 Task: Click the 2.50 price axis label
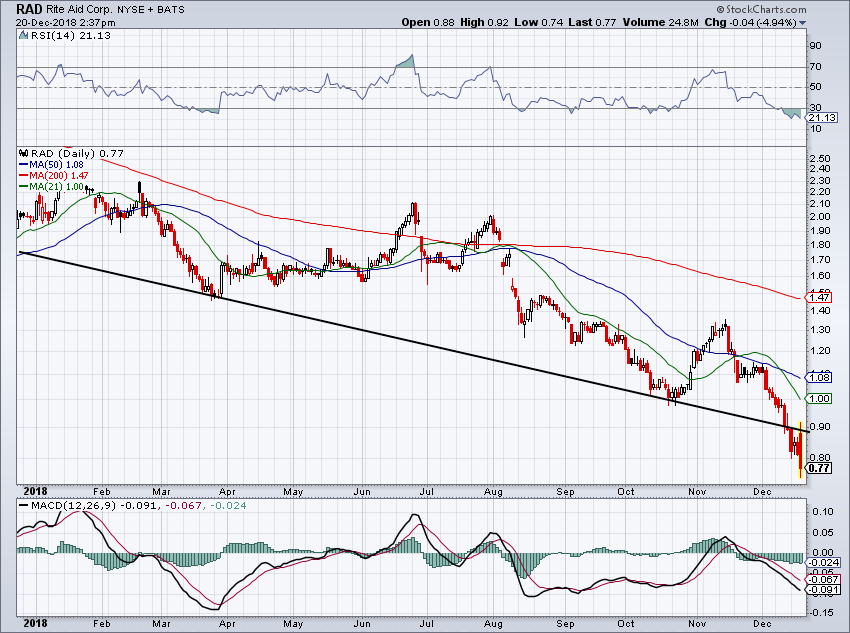(819, 158)
